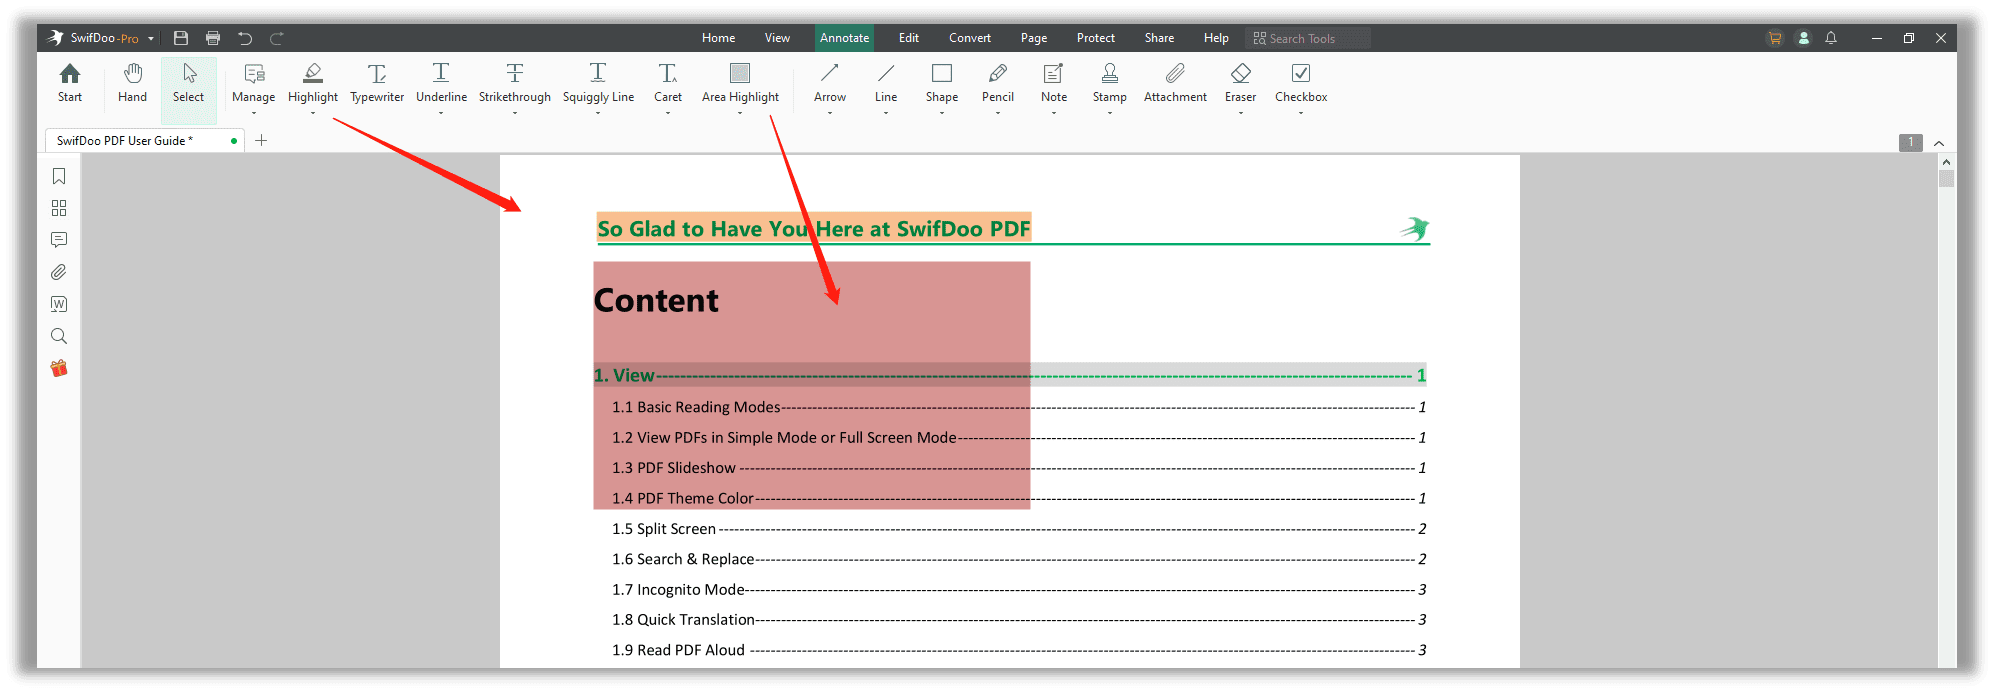1993x692 pixels.
Task: Expand the Area Highlight dropdown arrow
Action: 740,113
